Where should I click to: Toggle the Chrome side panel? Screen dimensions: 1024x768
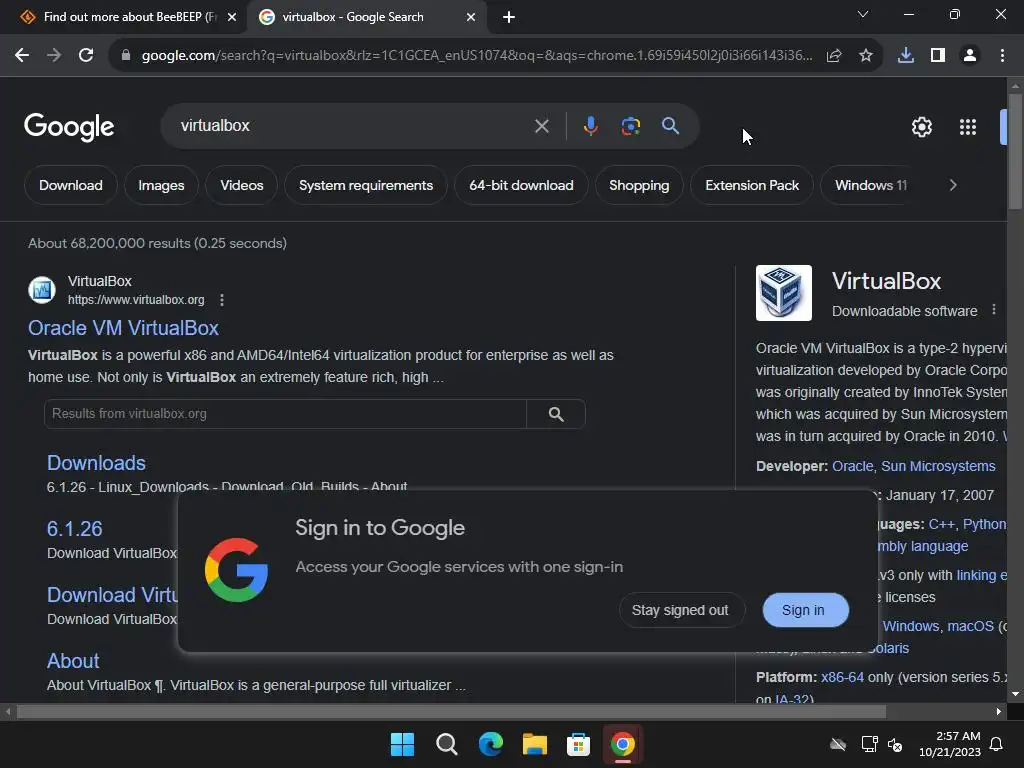(938, 56)
